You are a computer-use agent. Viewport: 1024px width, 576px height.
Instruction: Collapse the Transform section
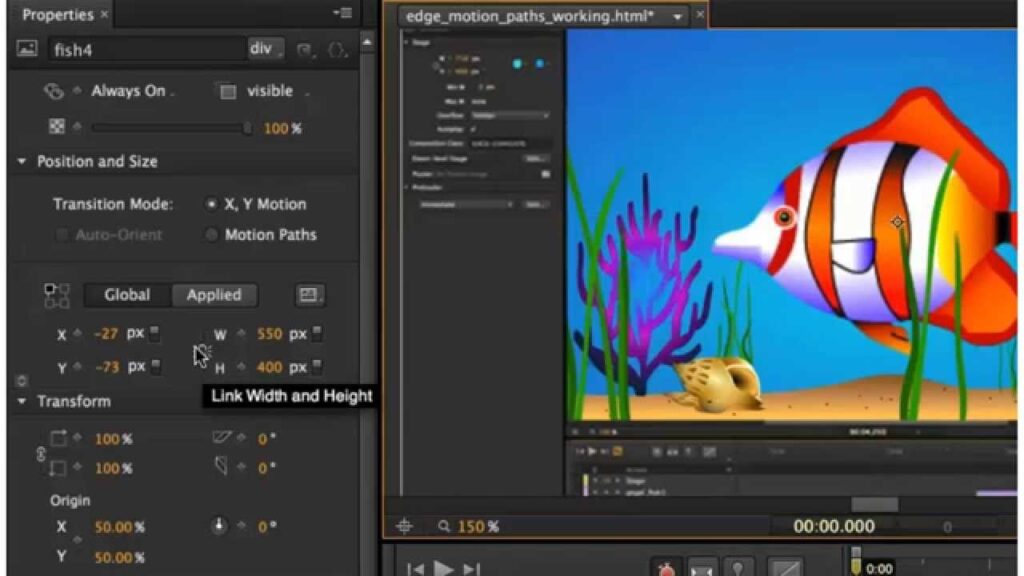point(22,401)
